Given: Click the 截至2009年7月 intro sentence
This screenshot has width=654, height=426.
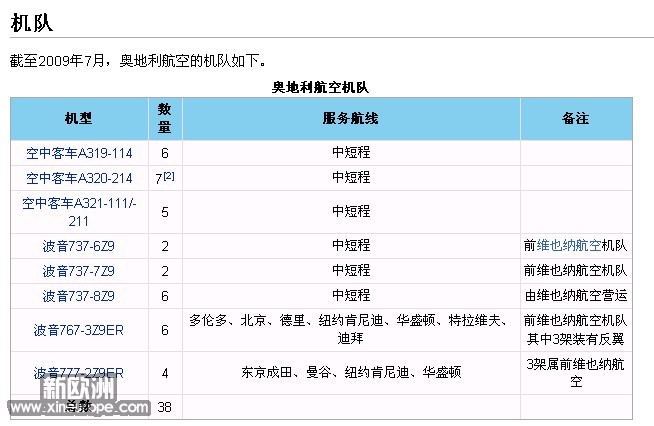Looking at the screenshot, I should (x=138, y=61).
